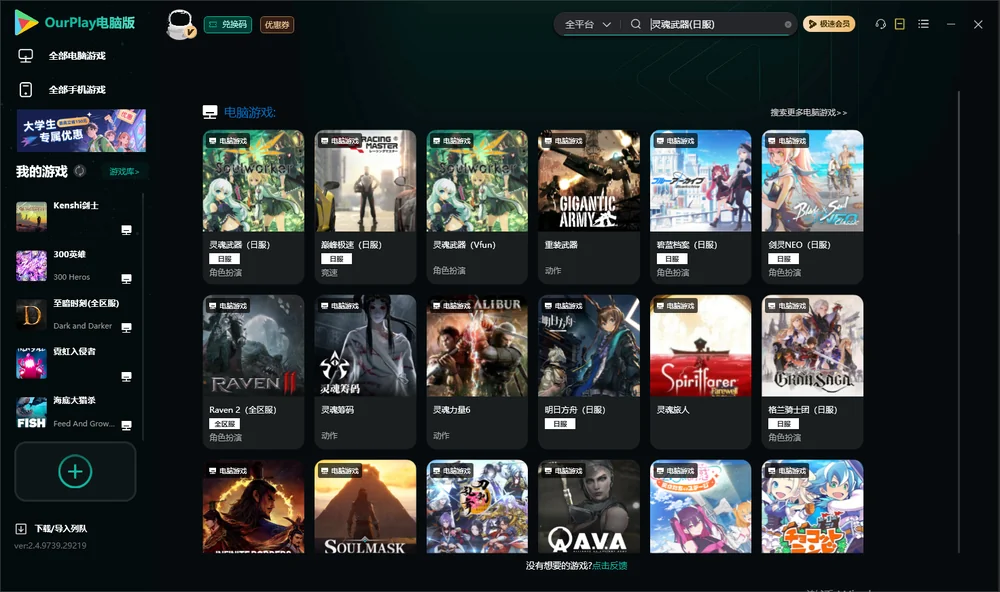The width and height of the screenshot is (1000, 592).
Task: Click the PC icon on the 海底大猎杀 row
Action: (126, 426)
